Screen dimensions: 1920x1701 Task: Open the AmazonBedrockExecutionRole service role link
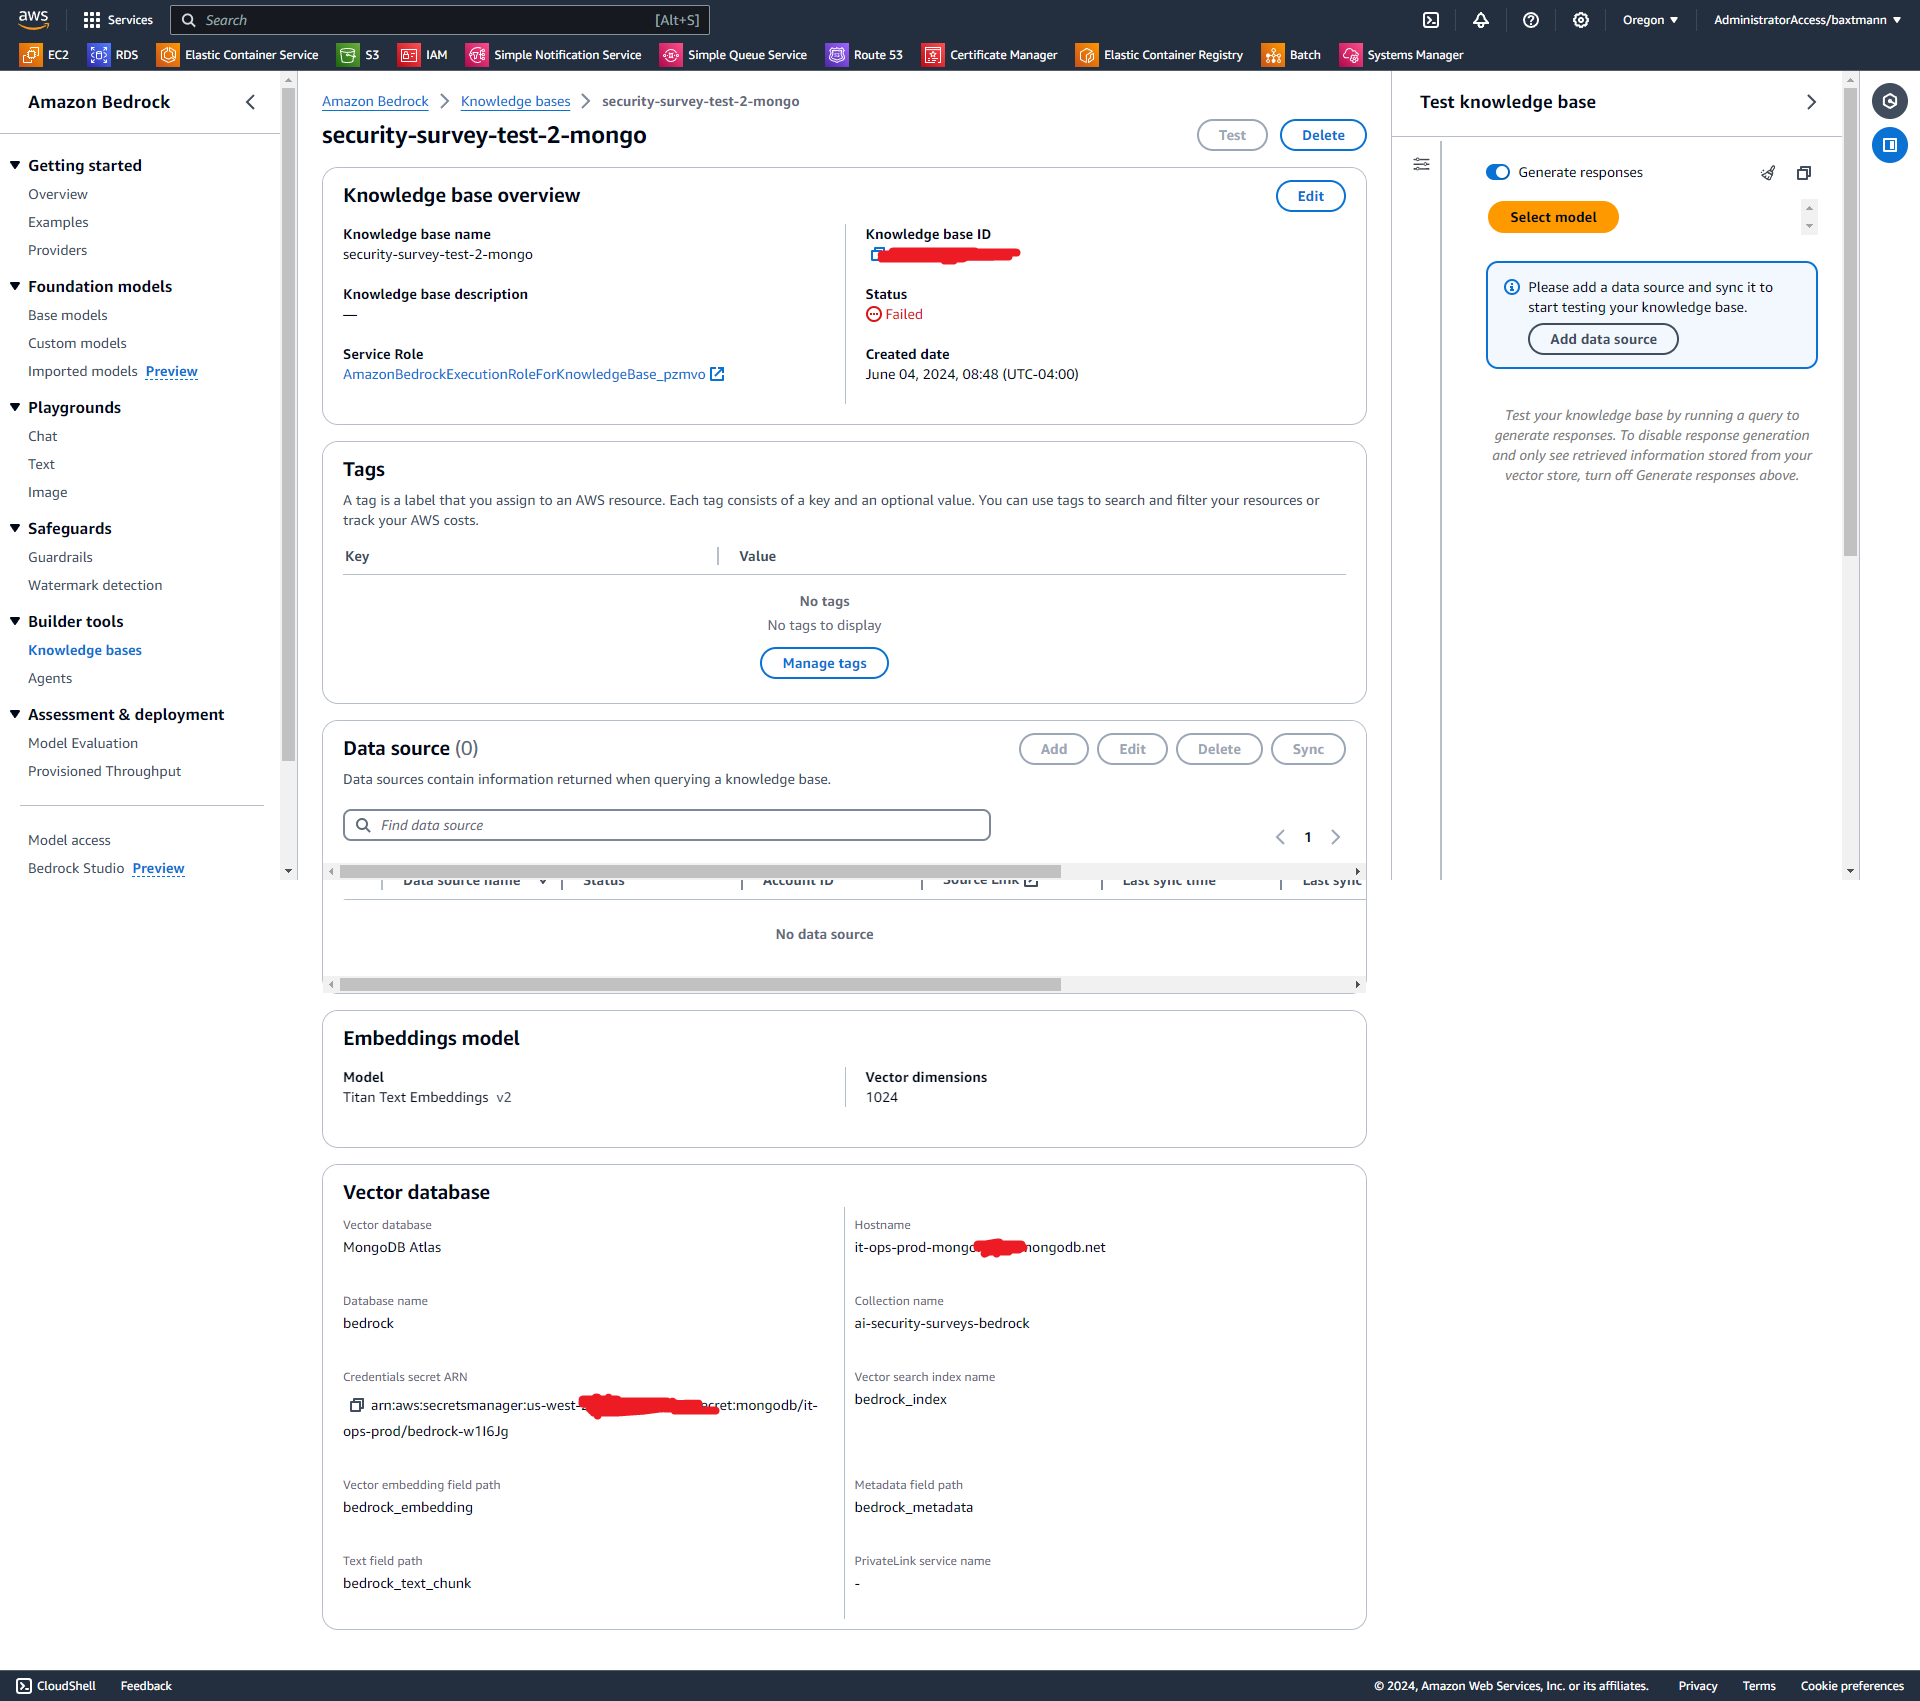pyautogui.click(x=524, y=374)
